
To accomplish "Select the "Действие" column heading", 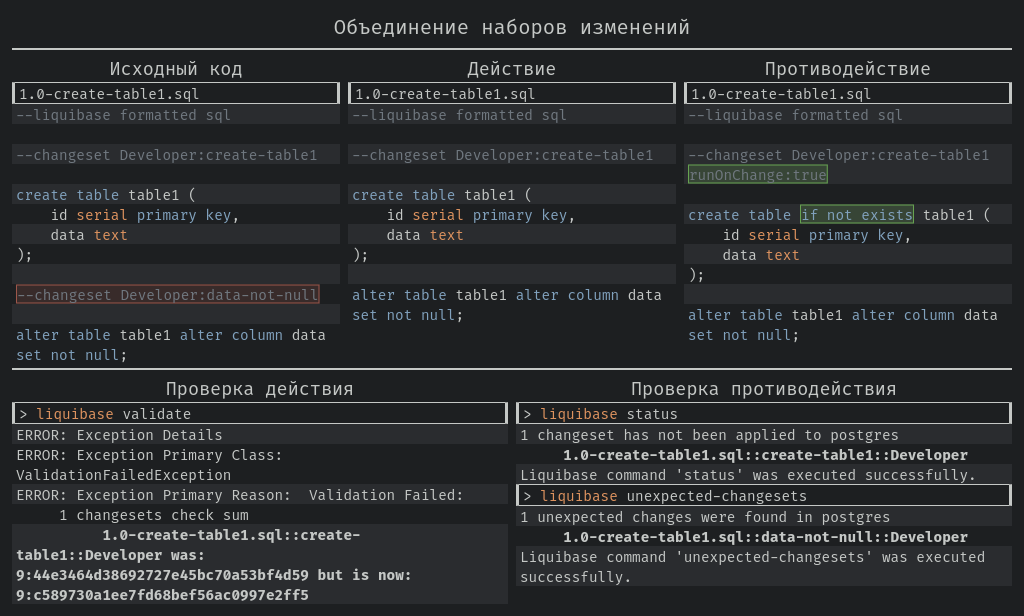I will click(x=511, y=69).
